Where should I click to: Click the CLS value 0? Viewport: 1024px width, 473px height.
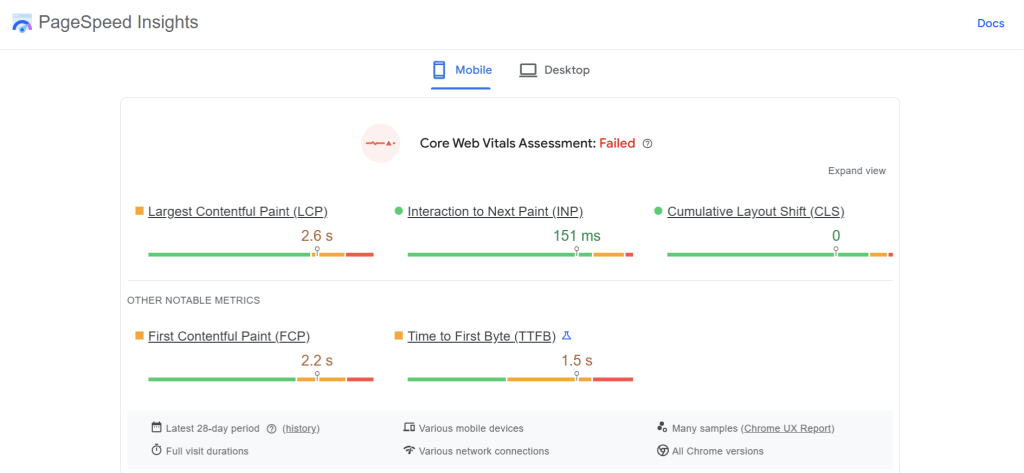(836, 236)
